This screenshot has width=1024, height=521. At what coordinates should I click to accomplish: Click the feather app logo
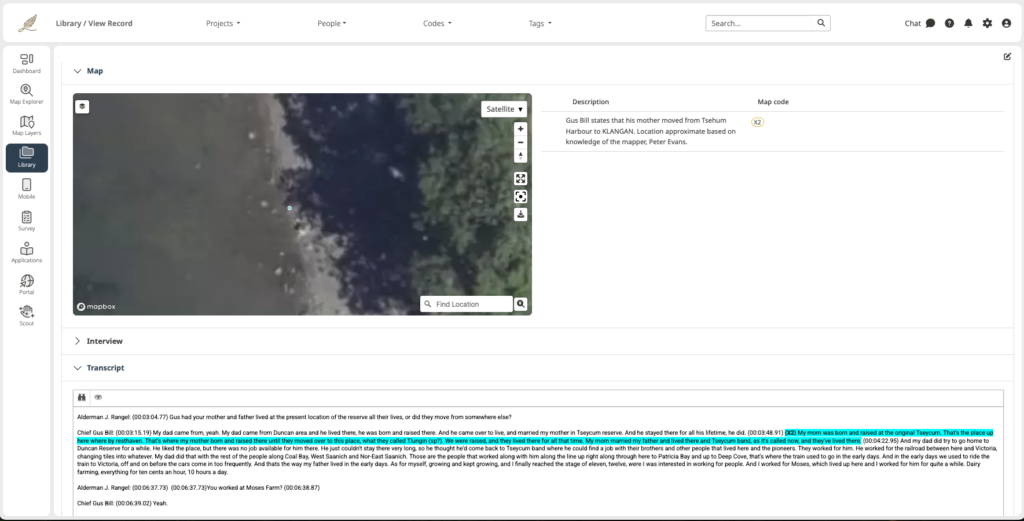[27, 24]
